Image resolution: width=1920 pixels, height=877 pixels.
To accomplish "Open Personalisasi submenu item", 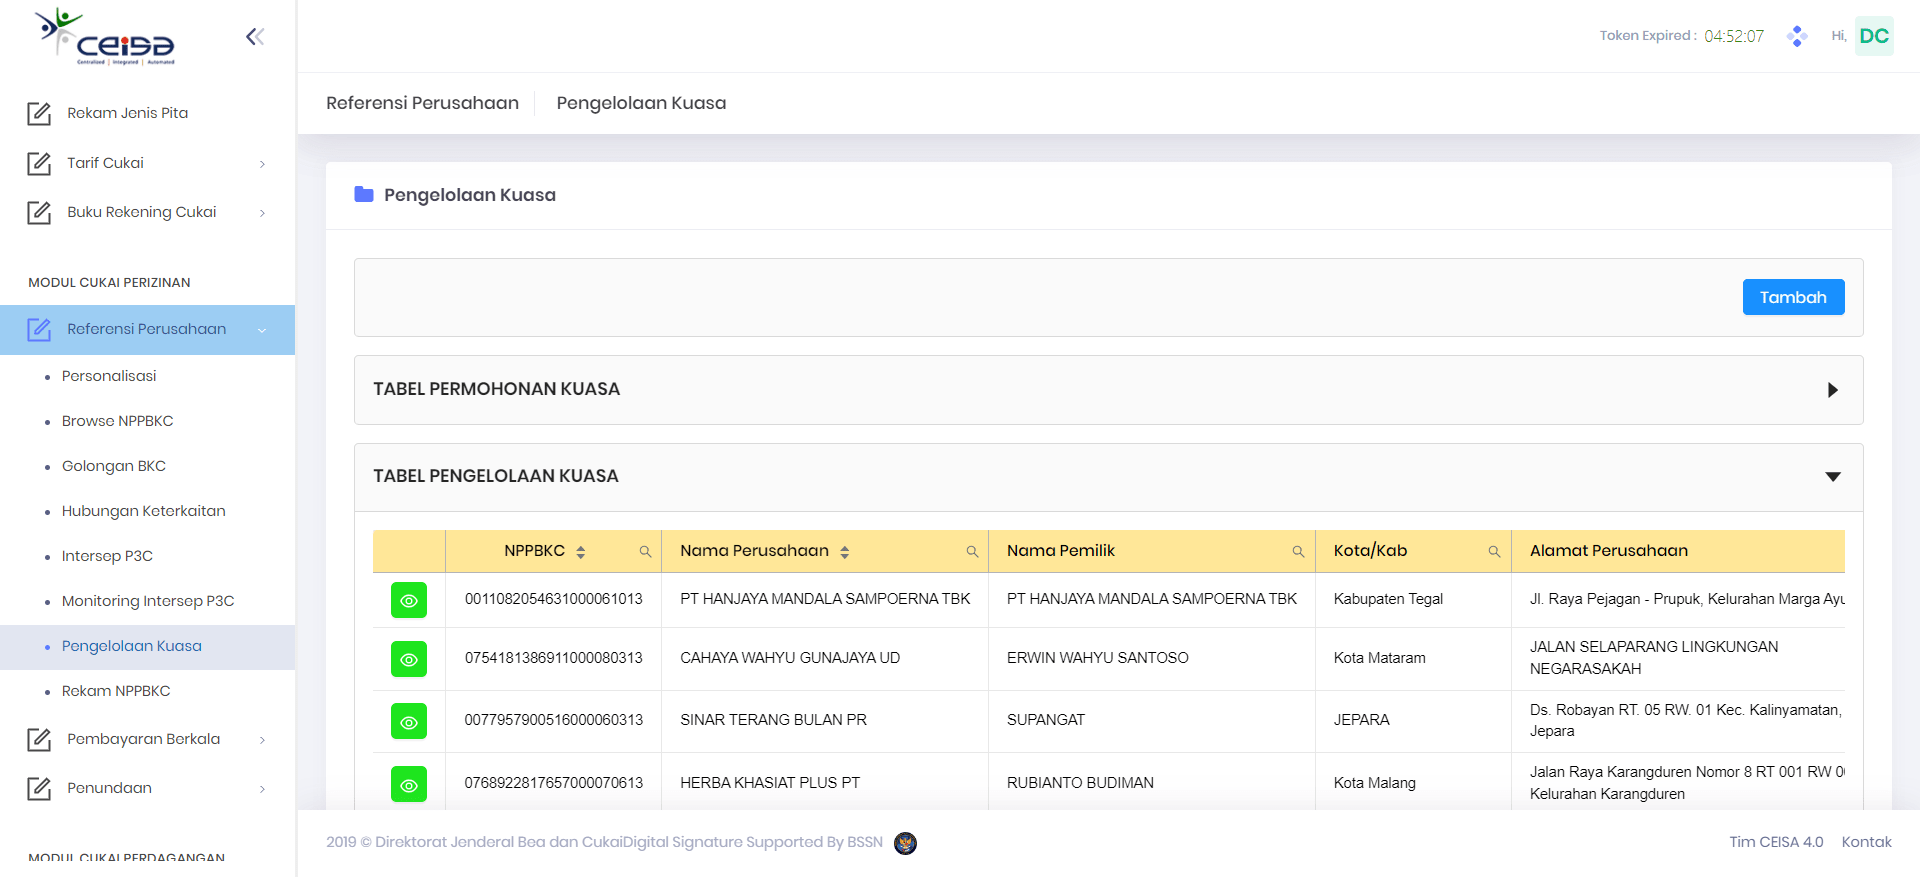I will (109, 376).
